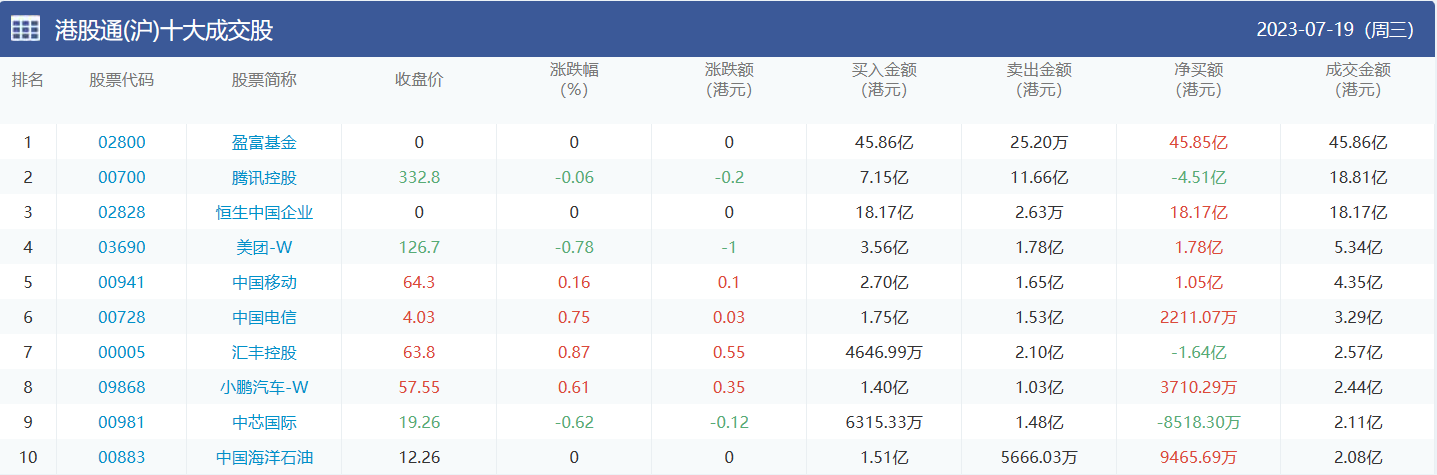Open 腾讯控股 stock name link
1437x475 pixels.
click(264, 178)
